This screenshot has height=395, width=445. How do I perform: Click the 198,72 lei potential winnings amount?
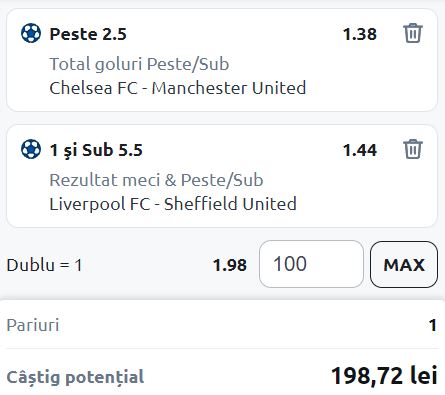pyautogui.click(x=384, y=376)
